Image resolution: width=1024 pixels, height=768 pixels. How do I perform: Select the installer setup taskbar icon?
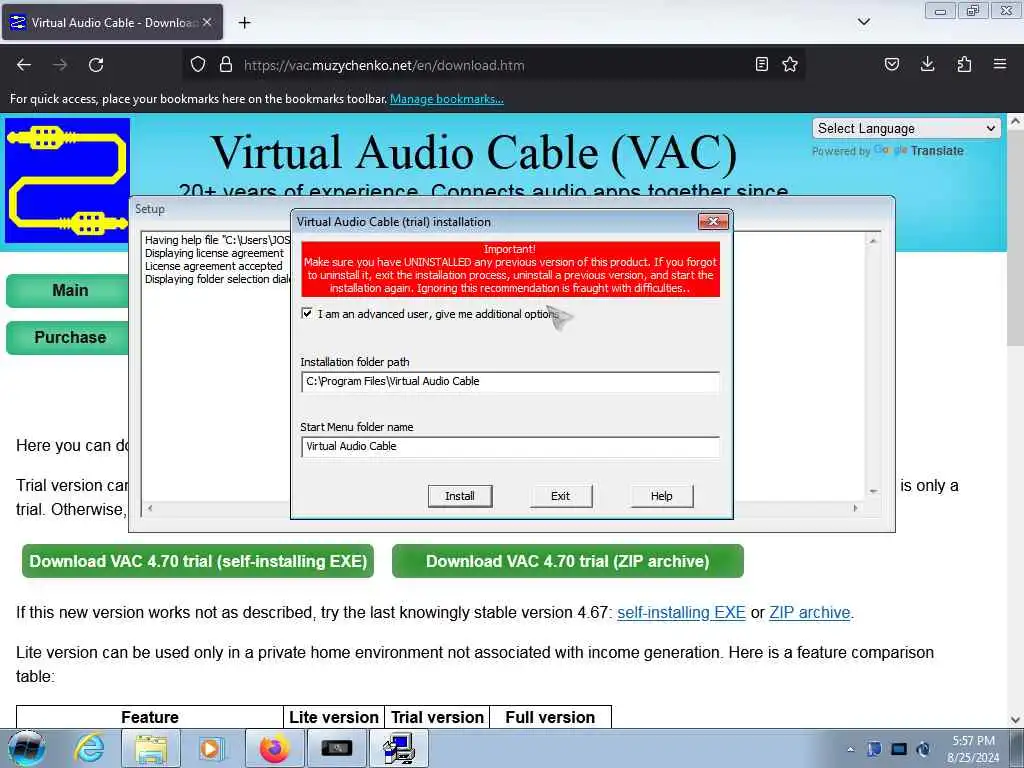pos(399,748)
